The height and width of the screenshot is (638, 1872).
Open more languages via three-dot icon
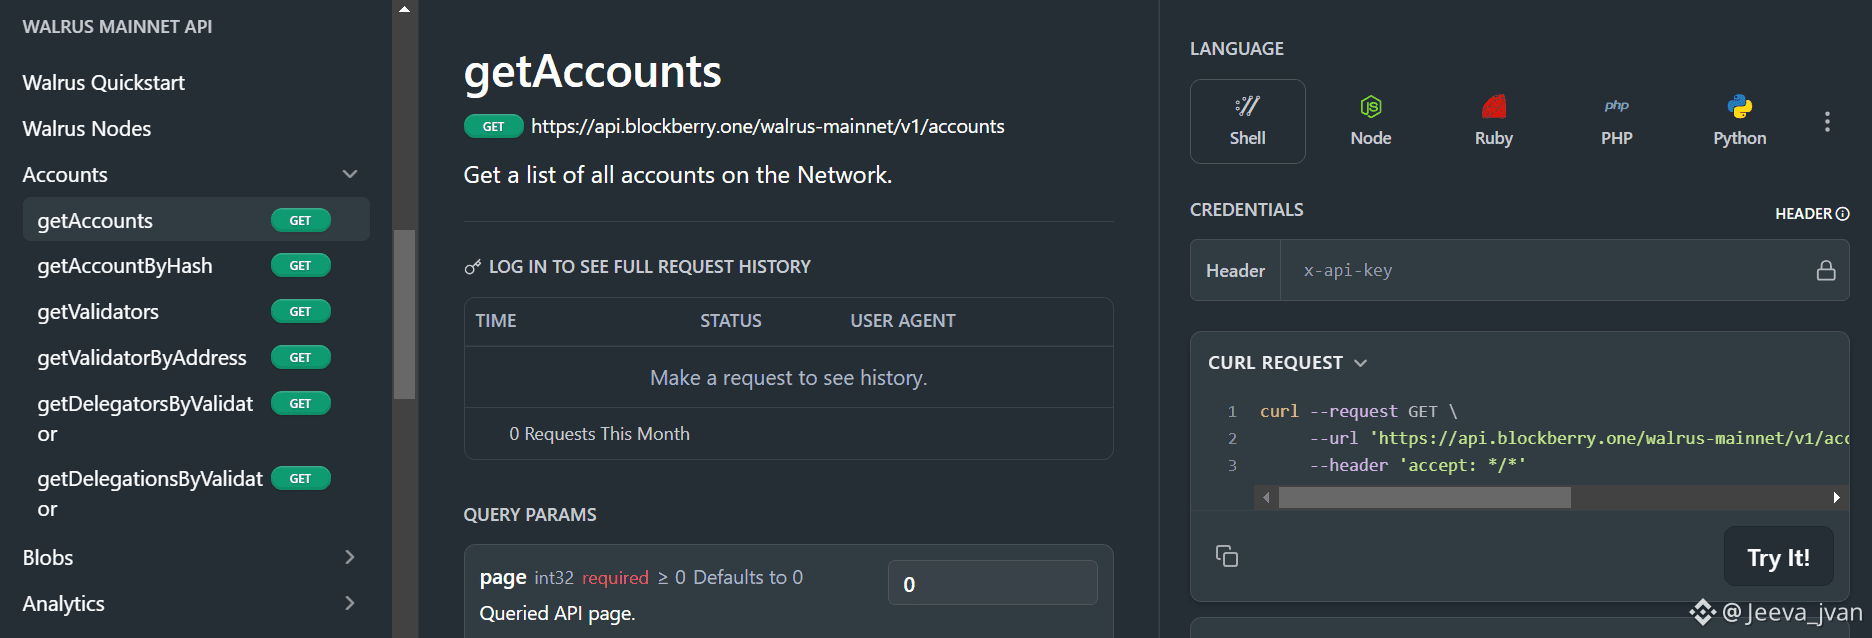(x=1827, y=122)
